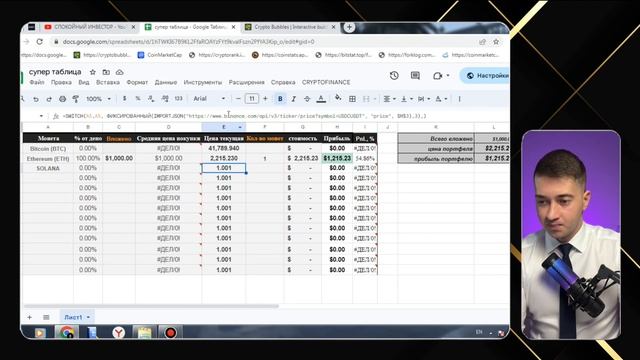Open Формат menu
The image size is (640, 360).
[137, 82]
